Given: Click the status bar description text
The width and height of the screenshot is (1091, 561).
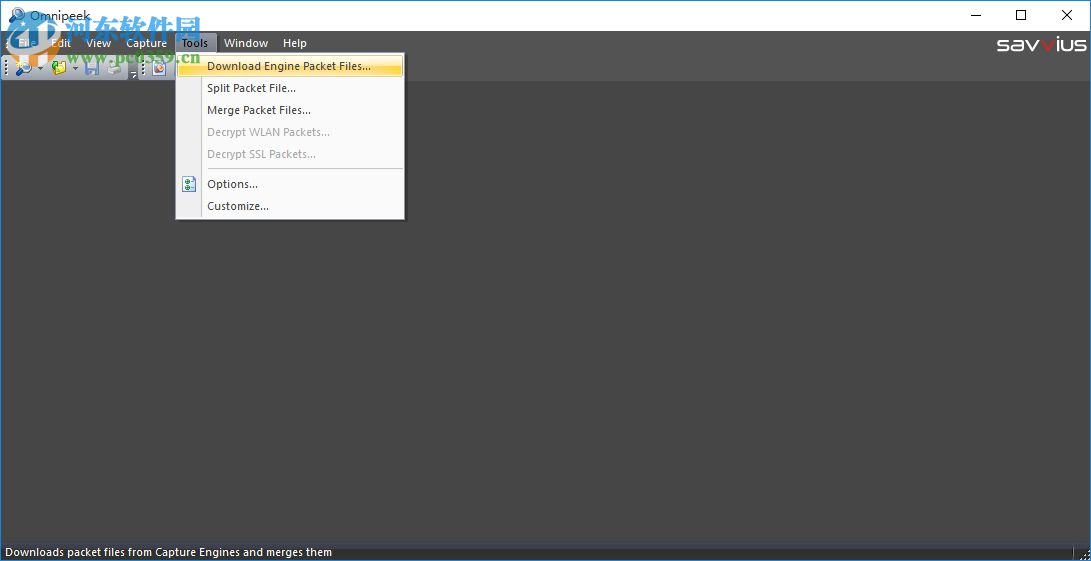Looking at the screenshot, I should pos(168,553).
